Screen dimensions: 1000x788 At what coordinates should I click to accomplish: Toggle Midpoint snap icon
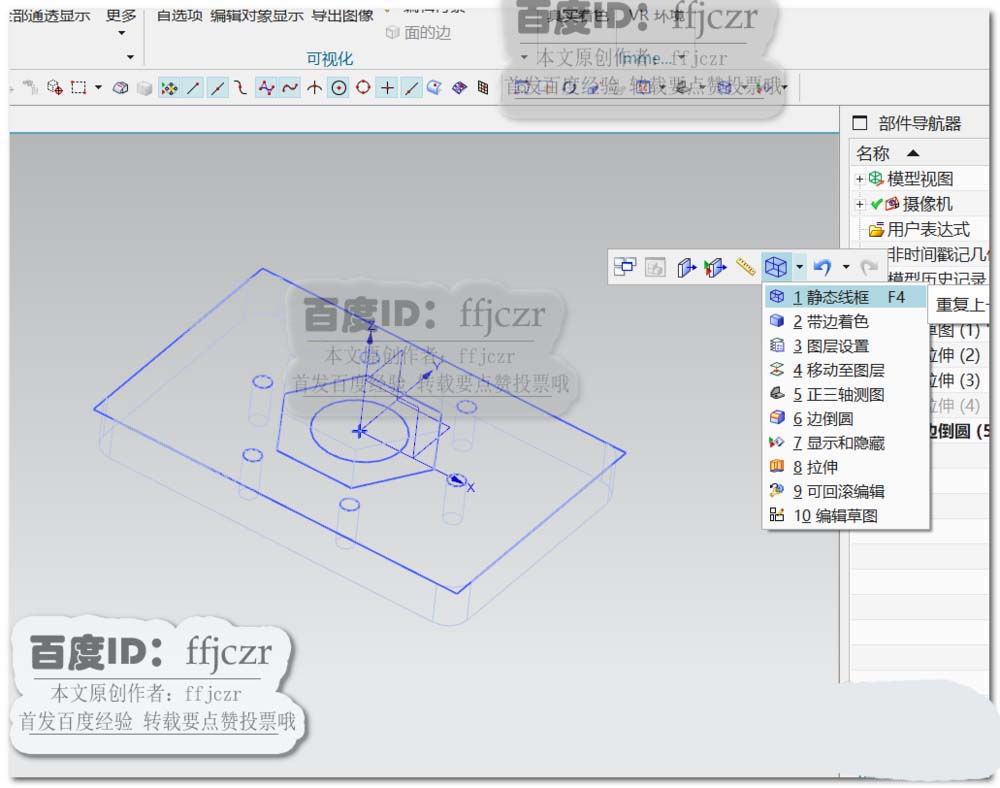(217, 88)
